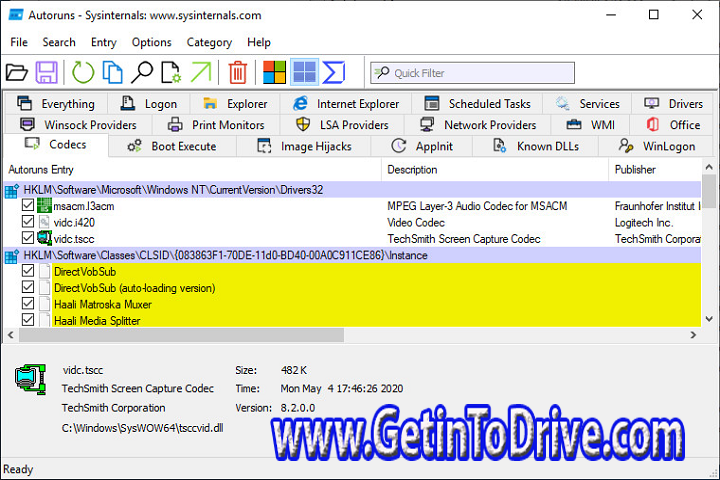Click the entry properties page icon
720x480 pixels.
171,73
